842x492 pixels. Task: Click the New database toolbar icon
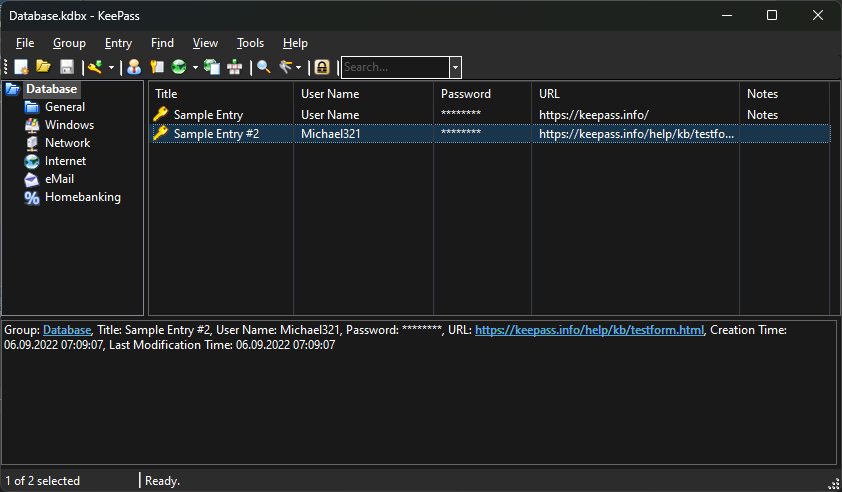[x=21, y=67]
